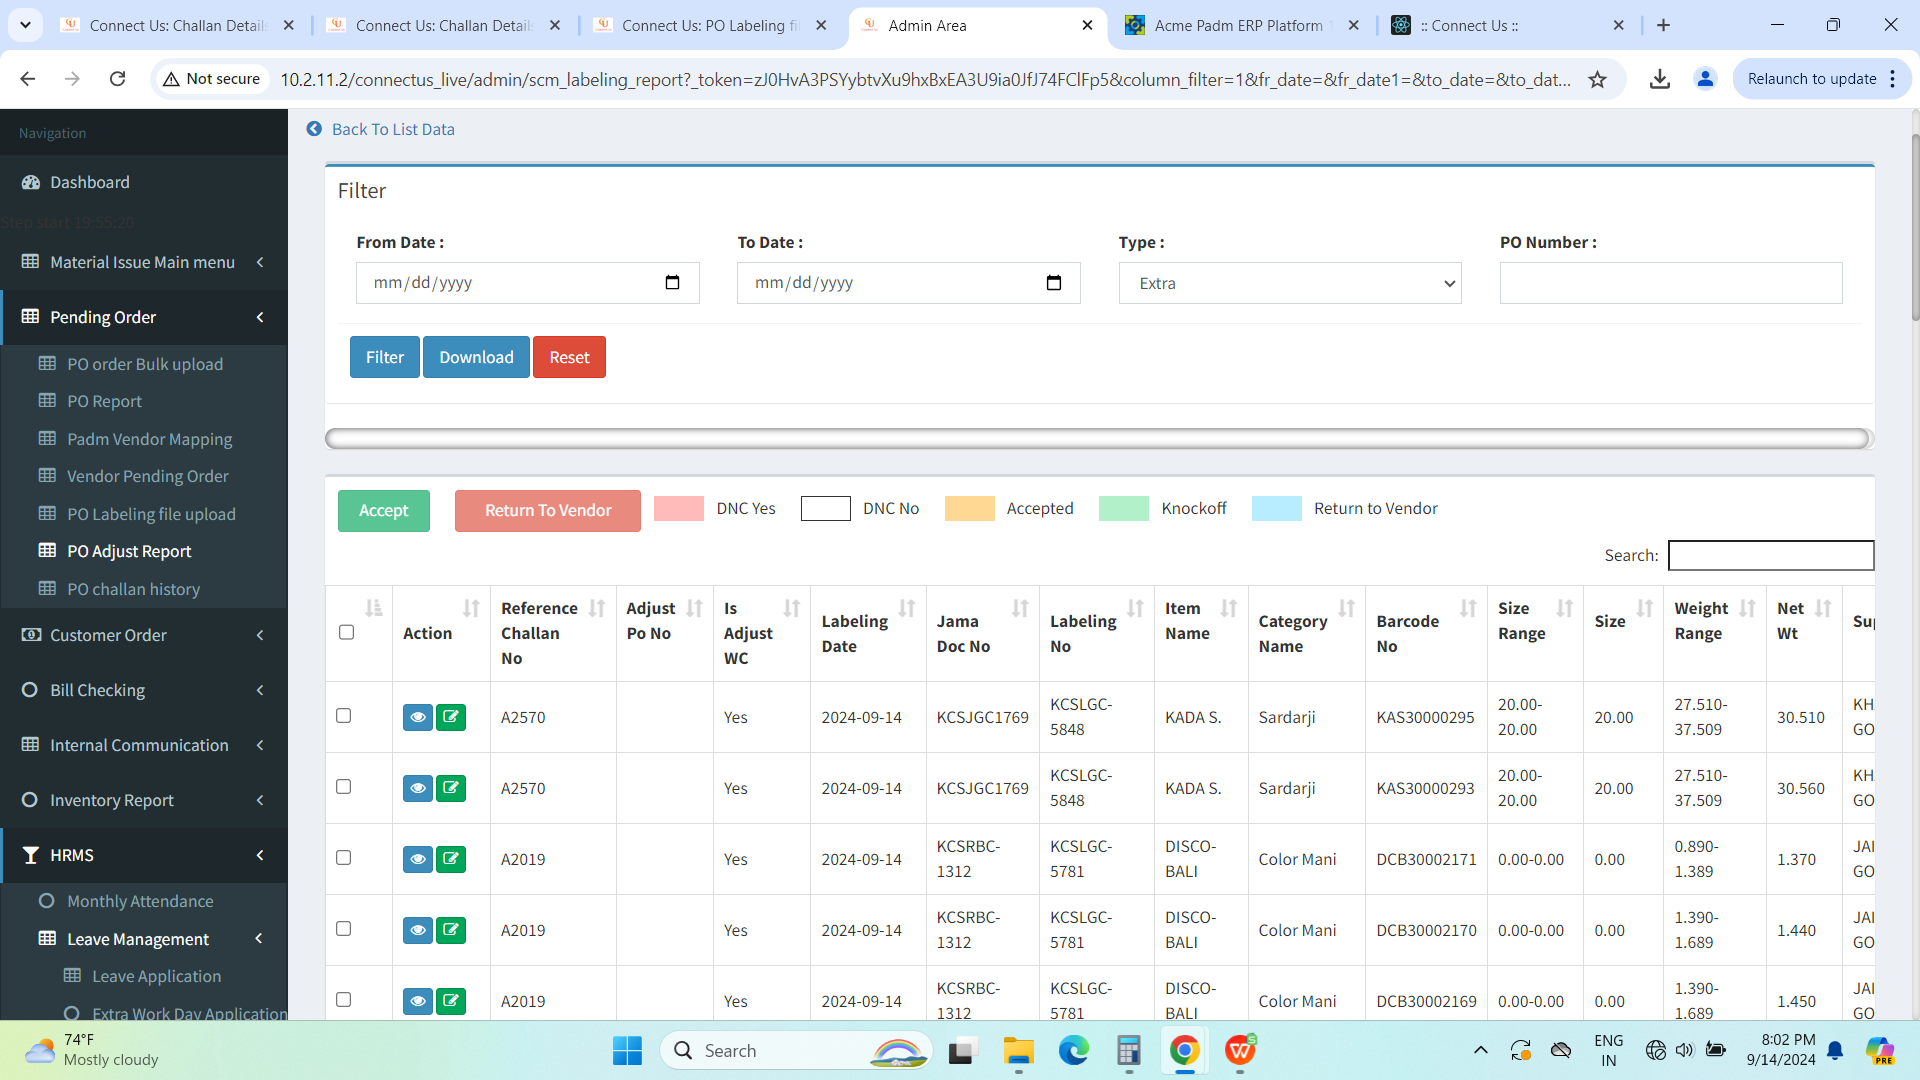Image resolution: width=1920 pixels, height=1080 pixels.
Task: Expand the Bill Checking section
Action: coord(144,690)
